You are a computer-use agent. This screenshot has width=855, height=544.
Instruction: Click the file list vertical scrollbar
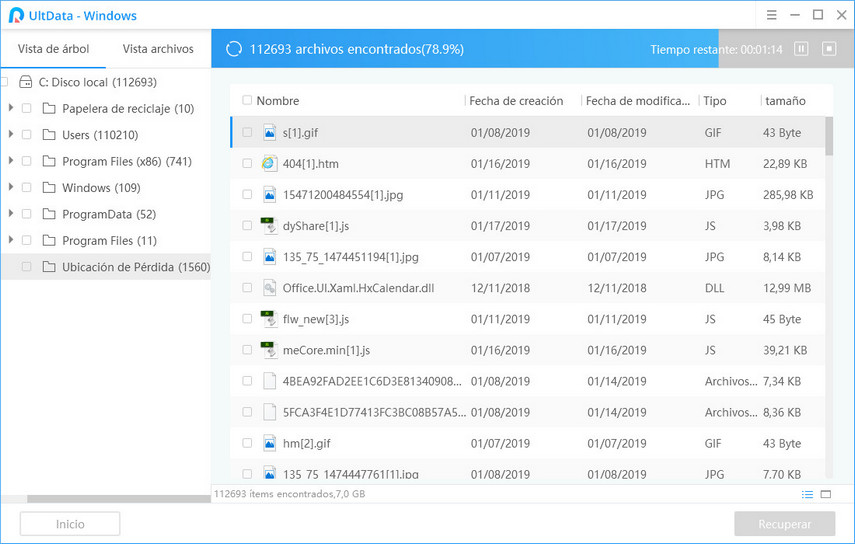829,136
